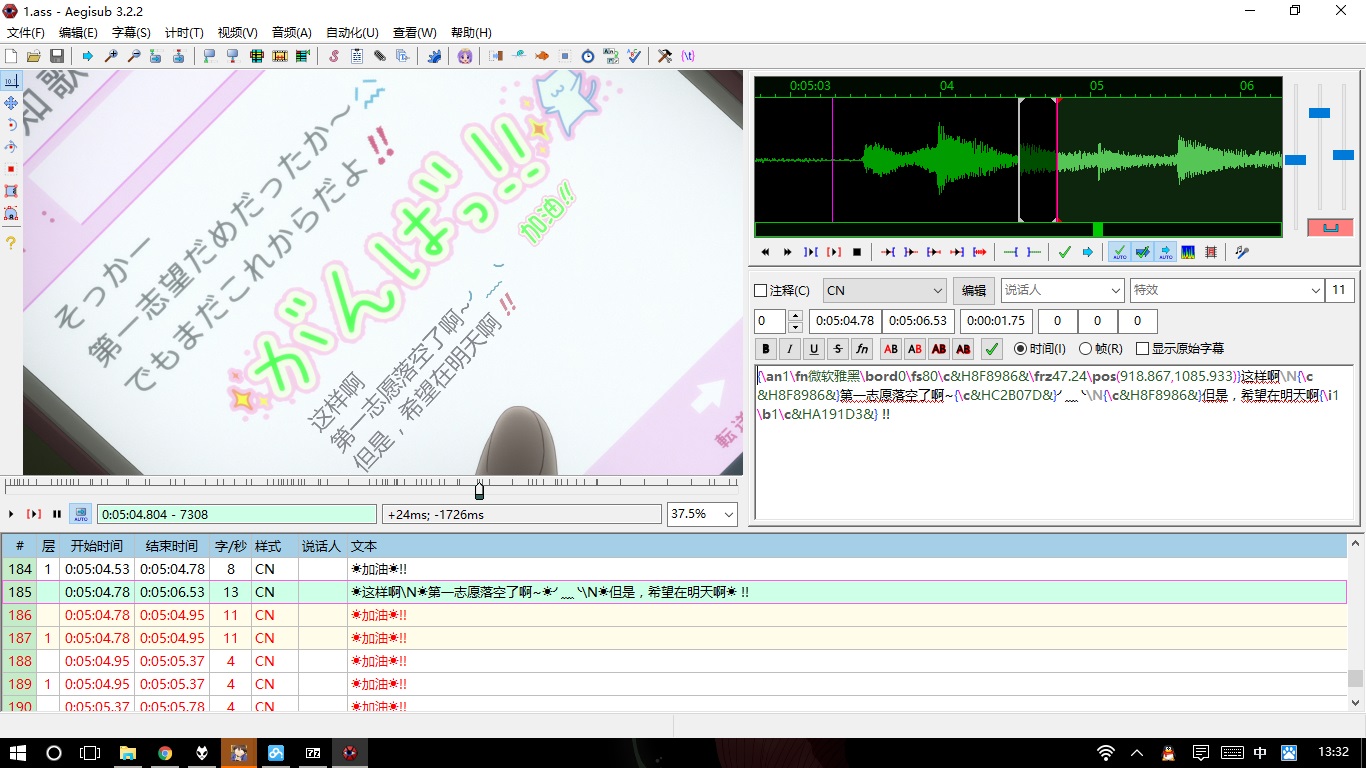Click the Jump To blue arrow icon
The height and width of the screenshot is (768, 1366).
pos(88,56)
